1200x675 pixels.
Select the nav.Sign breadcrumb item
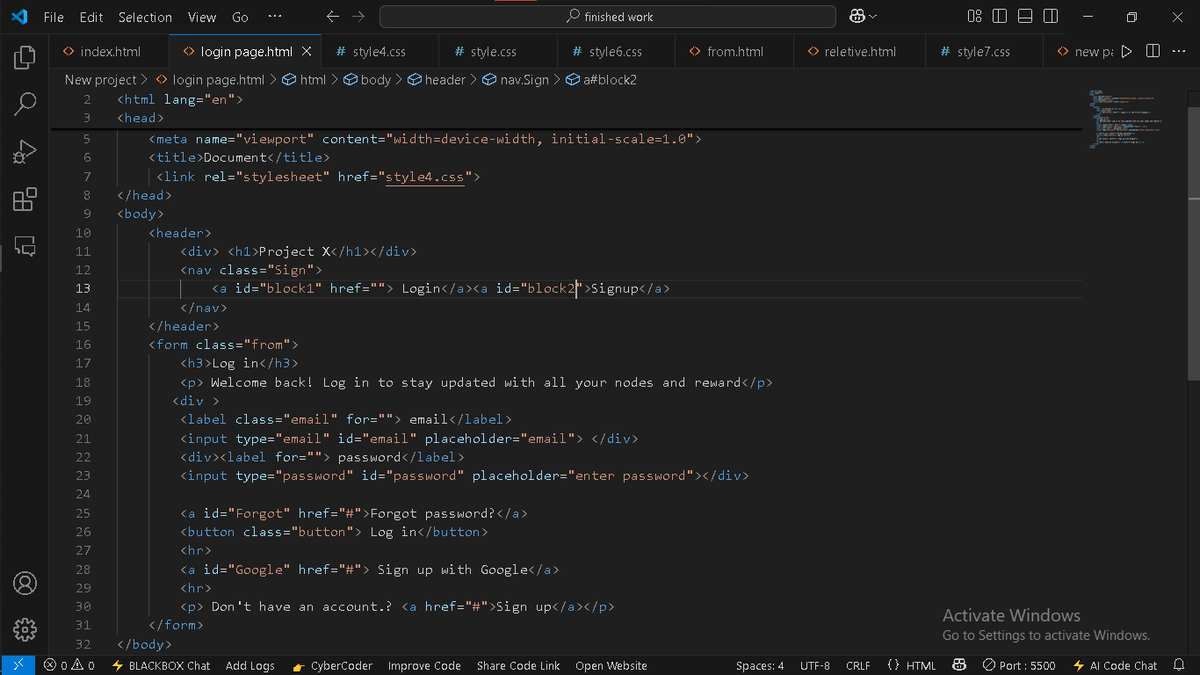point(515,79)
